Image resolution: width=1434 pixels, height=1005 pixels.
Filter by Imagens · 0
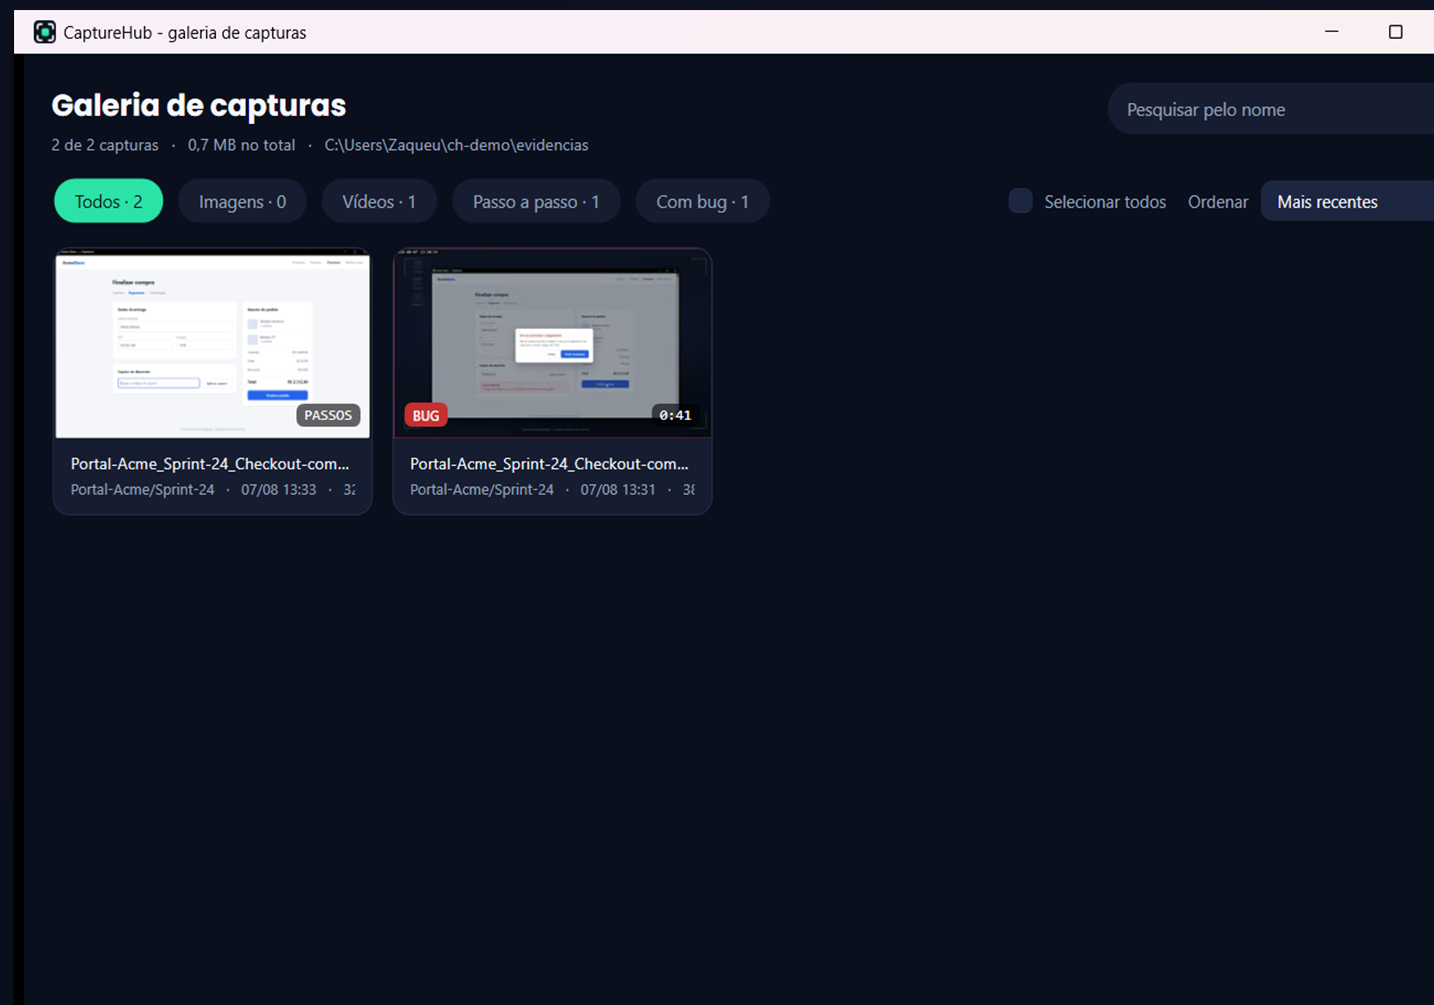[242, 202]
